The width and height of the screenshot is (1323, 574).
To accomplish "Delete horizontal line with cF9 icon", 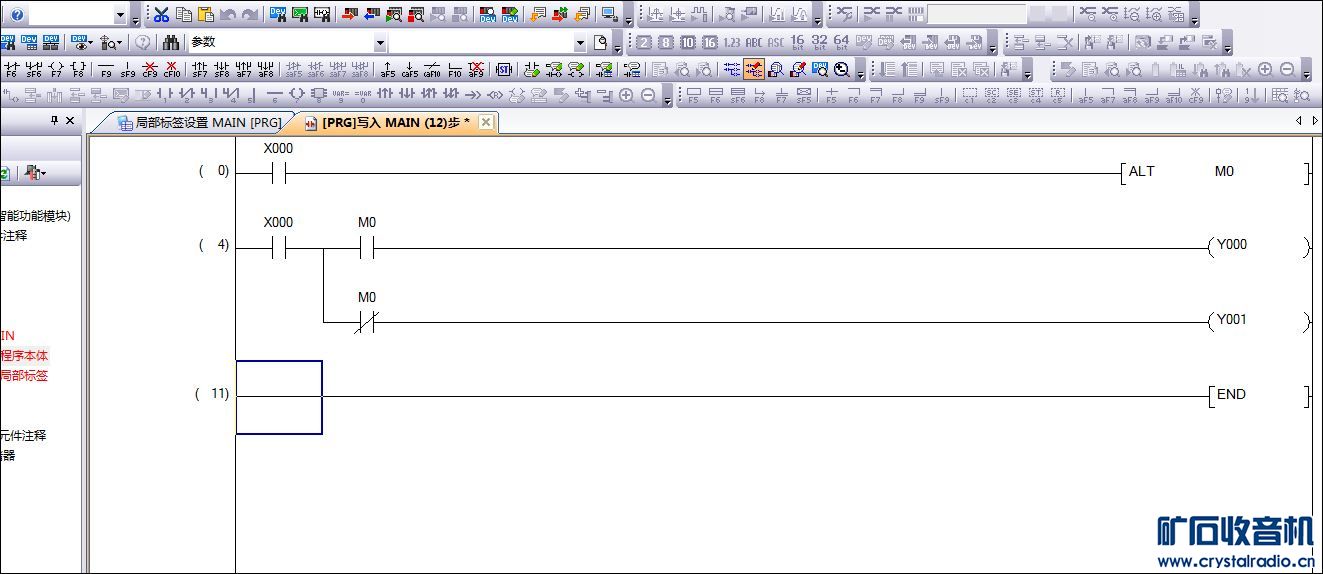I will 150,71.
